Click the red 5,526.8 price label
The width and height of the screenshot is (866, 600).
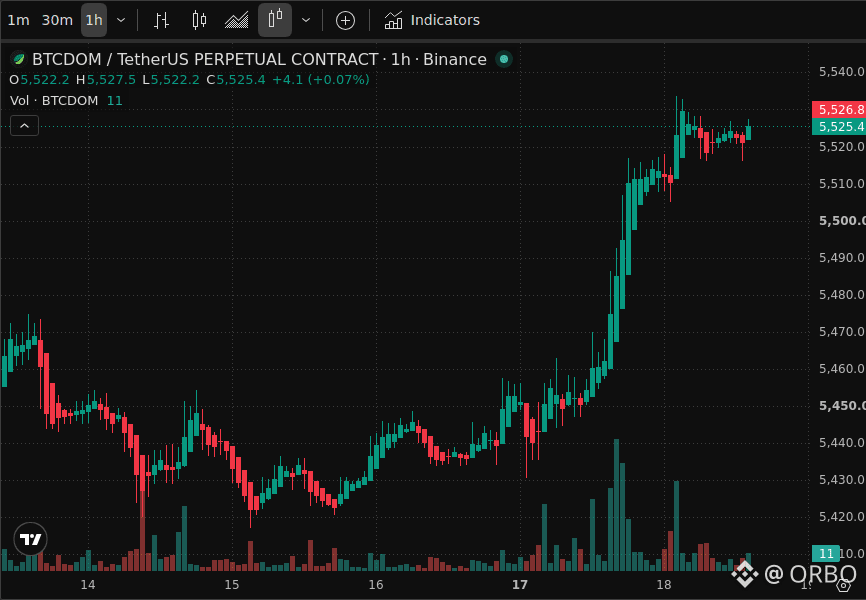(x=839, y=109)
